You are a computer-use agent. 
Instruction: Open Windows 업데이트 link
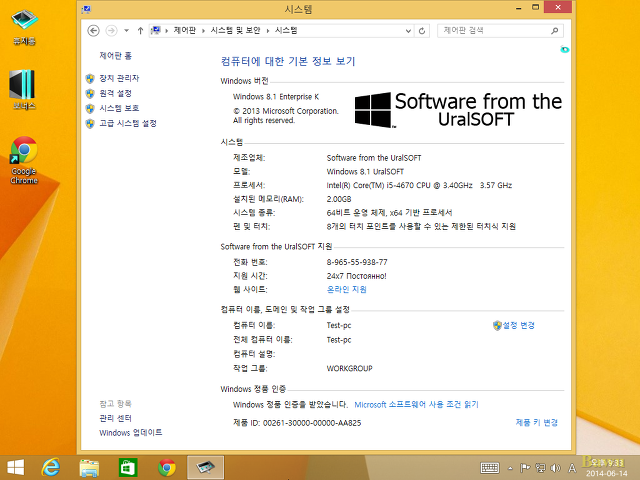pyautogui.click(x=131, y=432)
